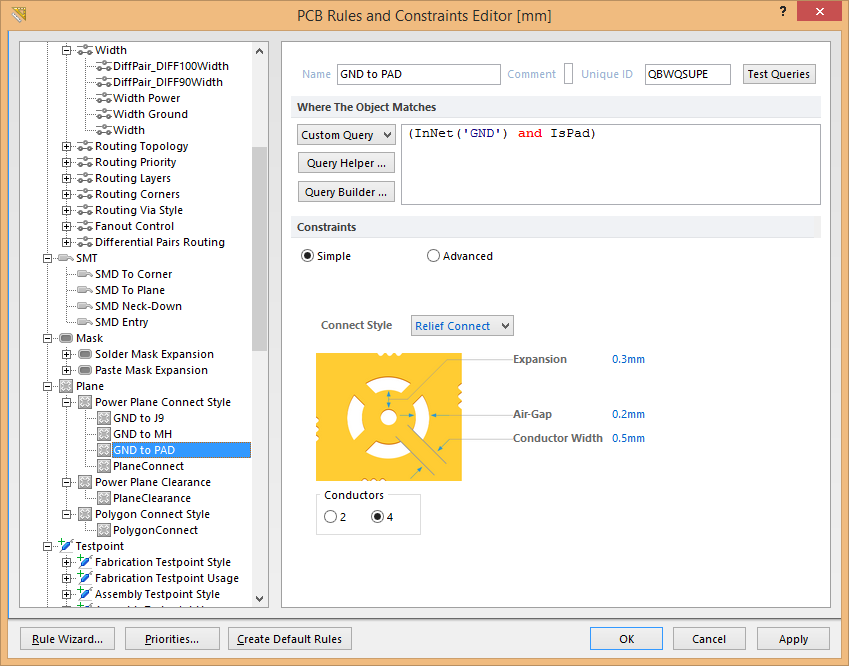Click the DiffPair_DIFF90Width rule icon
The height and width of the screenshot is (666, 849).
coord(103,82)
